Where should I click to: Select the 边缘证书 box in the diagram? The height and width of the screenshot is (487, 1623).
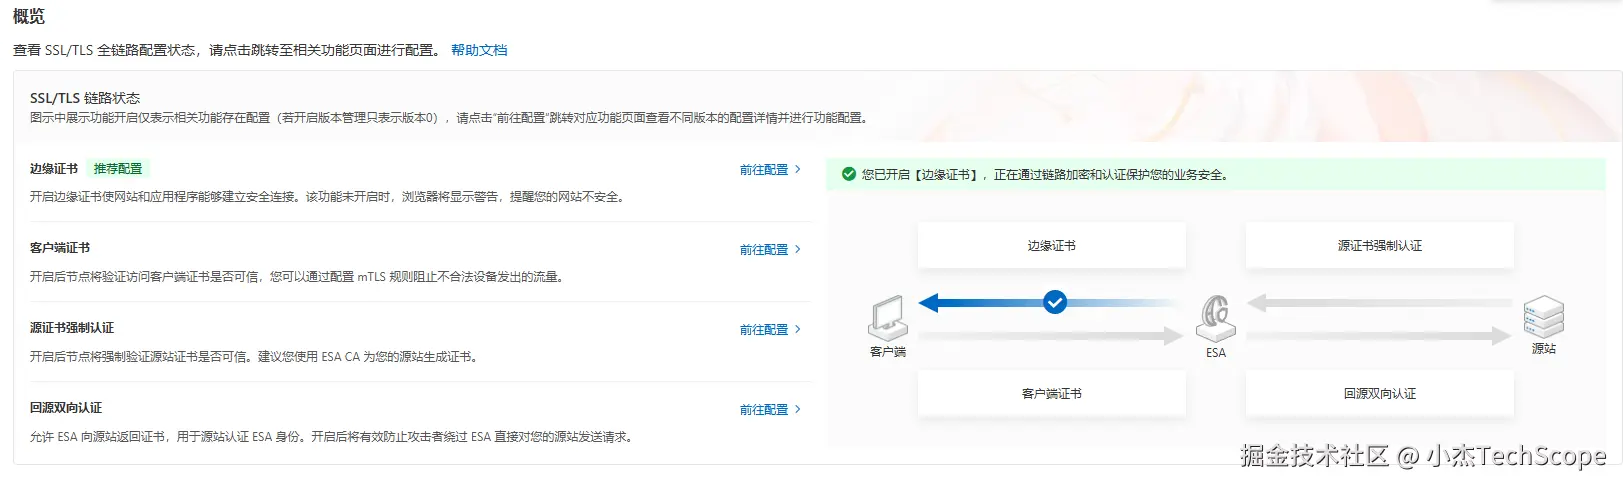pyautogui.click(x=1052, y=246)
